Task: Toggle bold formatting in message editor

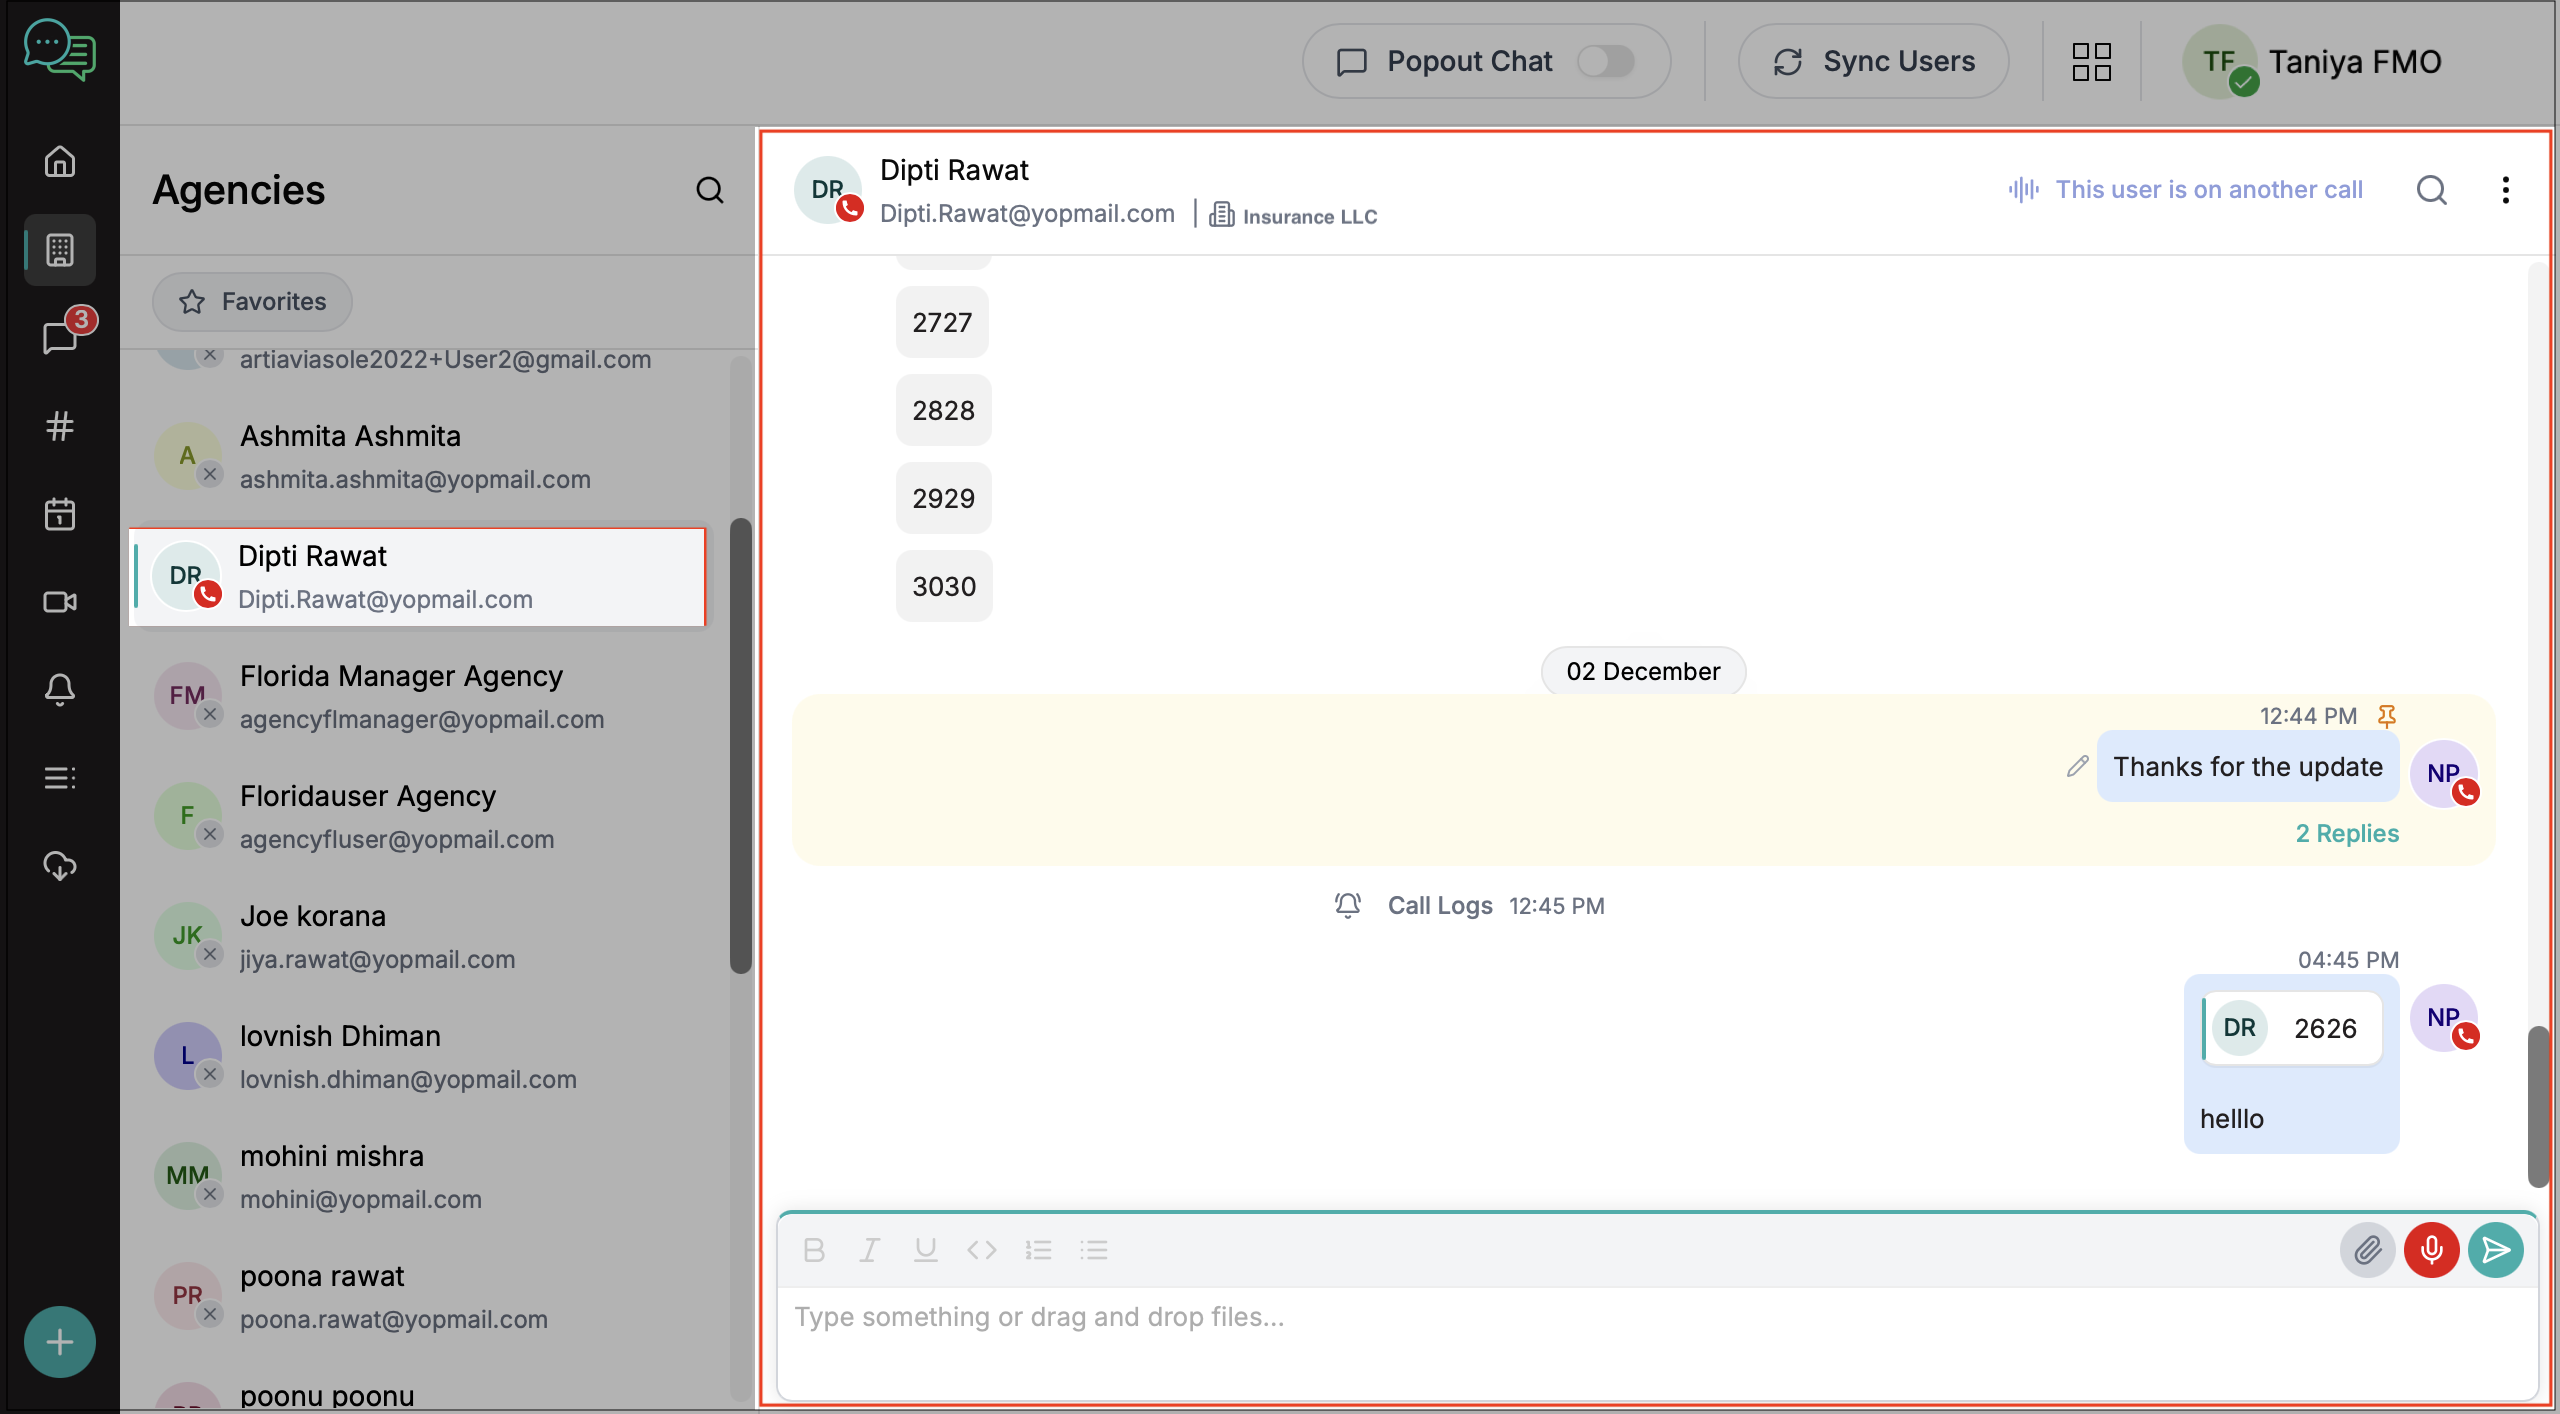Action: [x=814, y=1250]
